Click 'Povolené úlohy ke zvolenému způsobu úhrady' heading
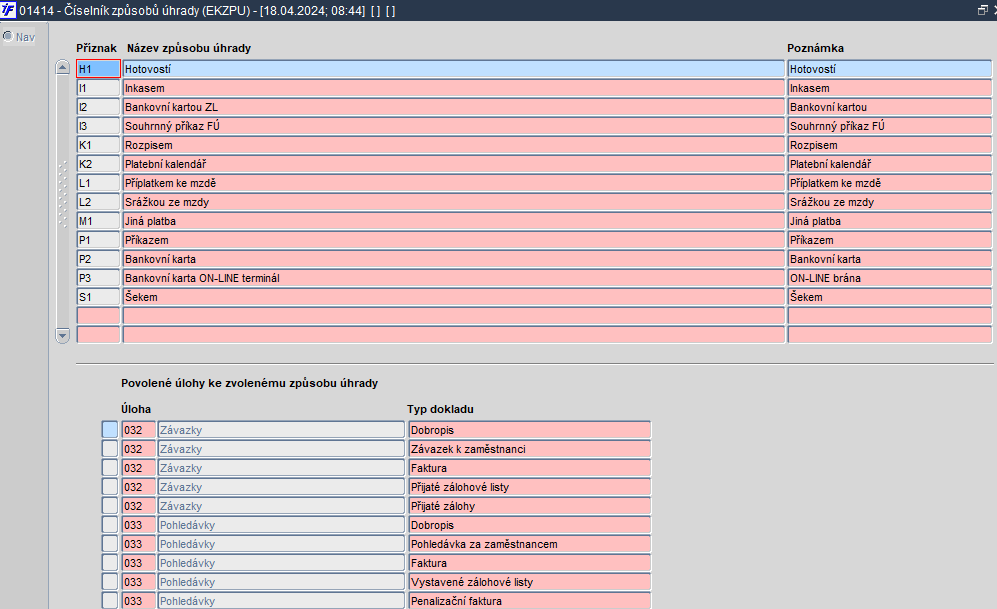The image size is (997, 609). pyautogui.click(x=249, y=383)
